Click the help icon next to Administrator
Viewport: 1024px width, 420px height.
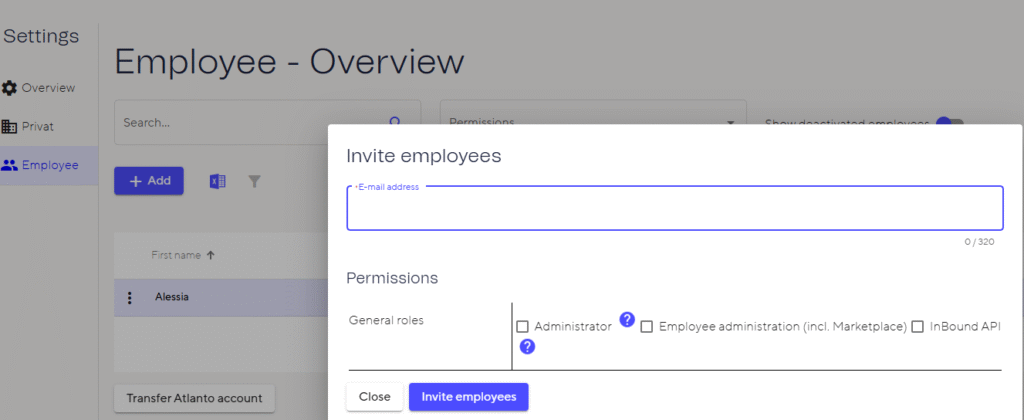(x=627, y=320)
